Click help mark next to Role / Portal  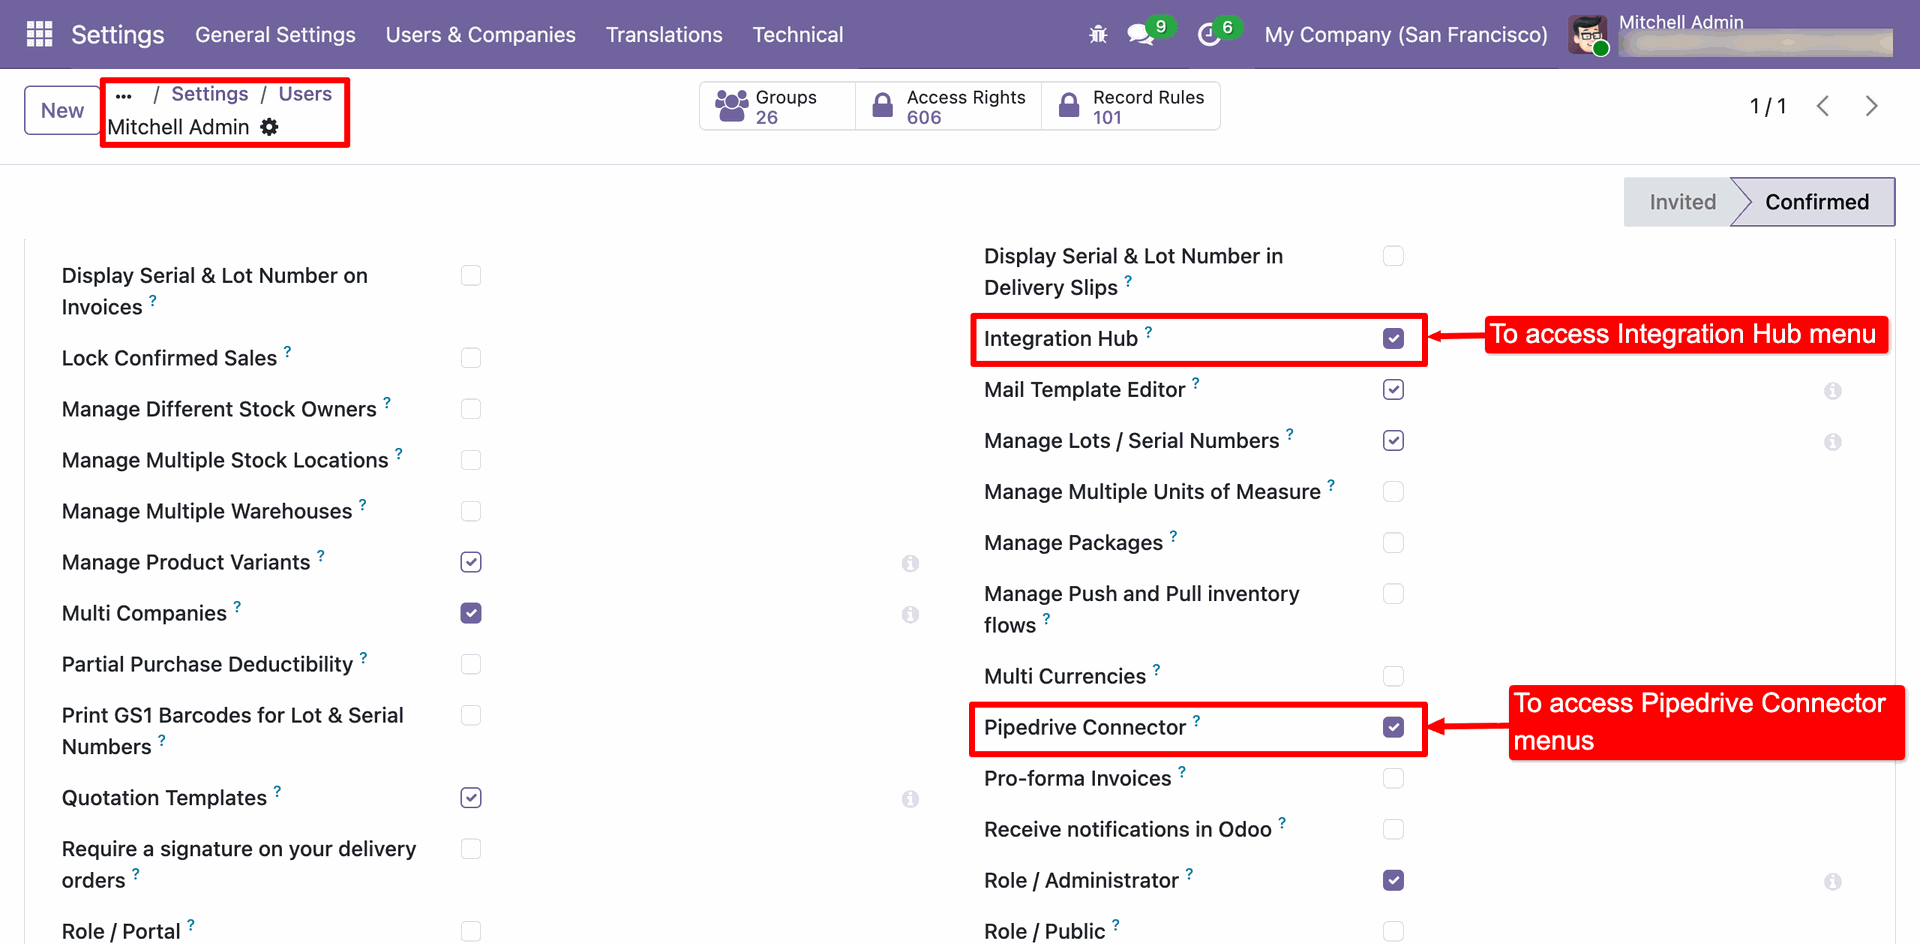pos(190,924)
